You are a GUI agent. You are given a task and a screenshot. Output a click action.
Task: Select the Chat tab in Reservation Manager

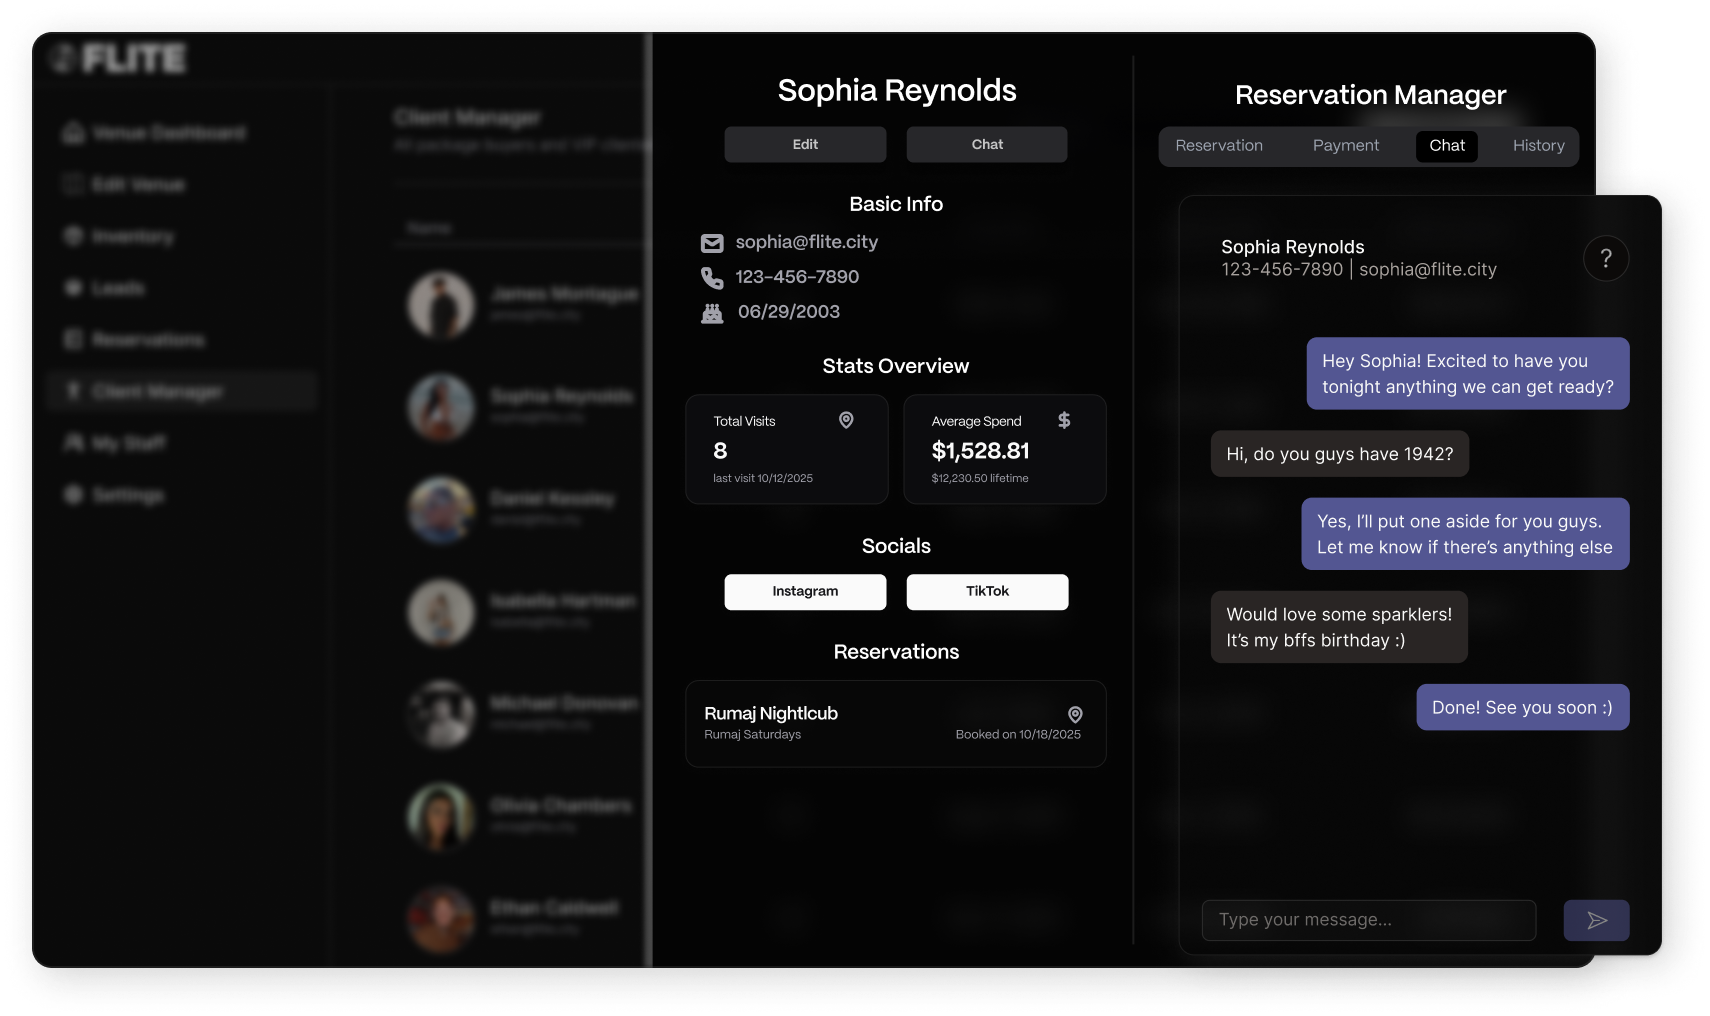(x=1446, y=146)
